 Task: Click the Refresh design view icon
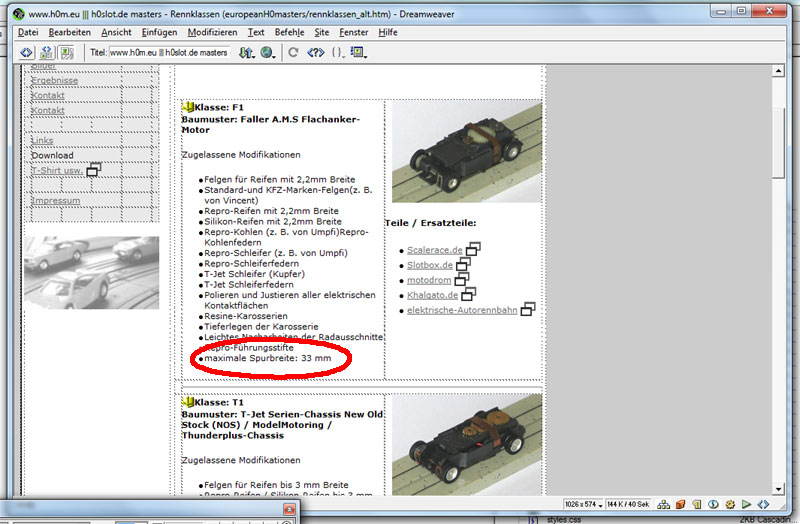pyautogui.click(x=293, y=52)
